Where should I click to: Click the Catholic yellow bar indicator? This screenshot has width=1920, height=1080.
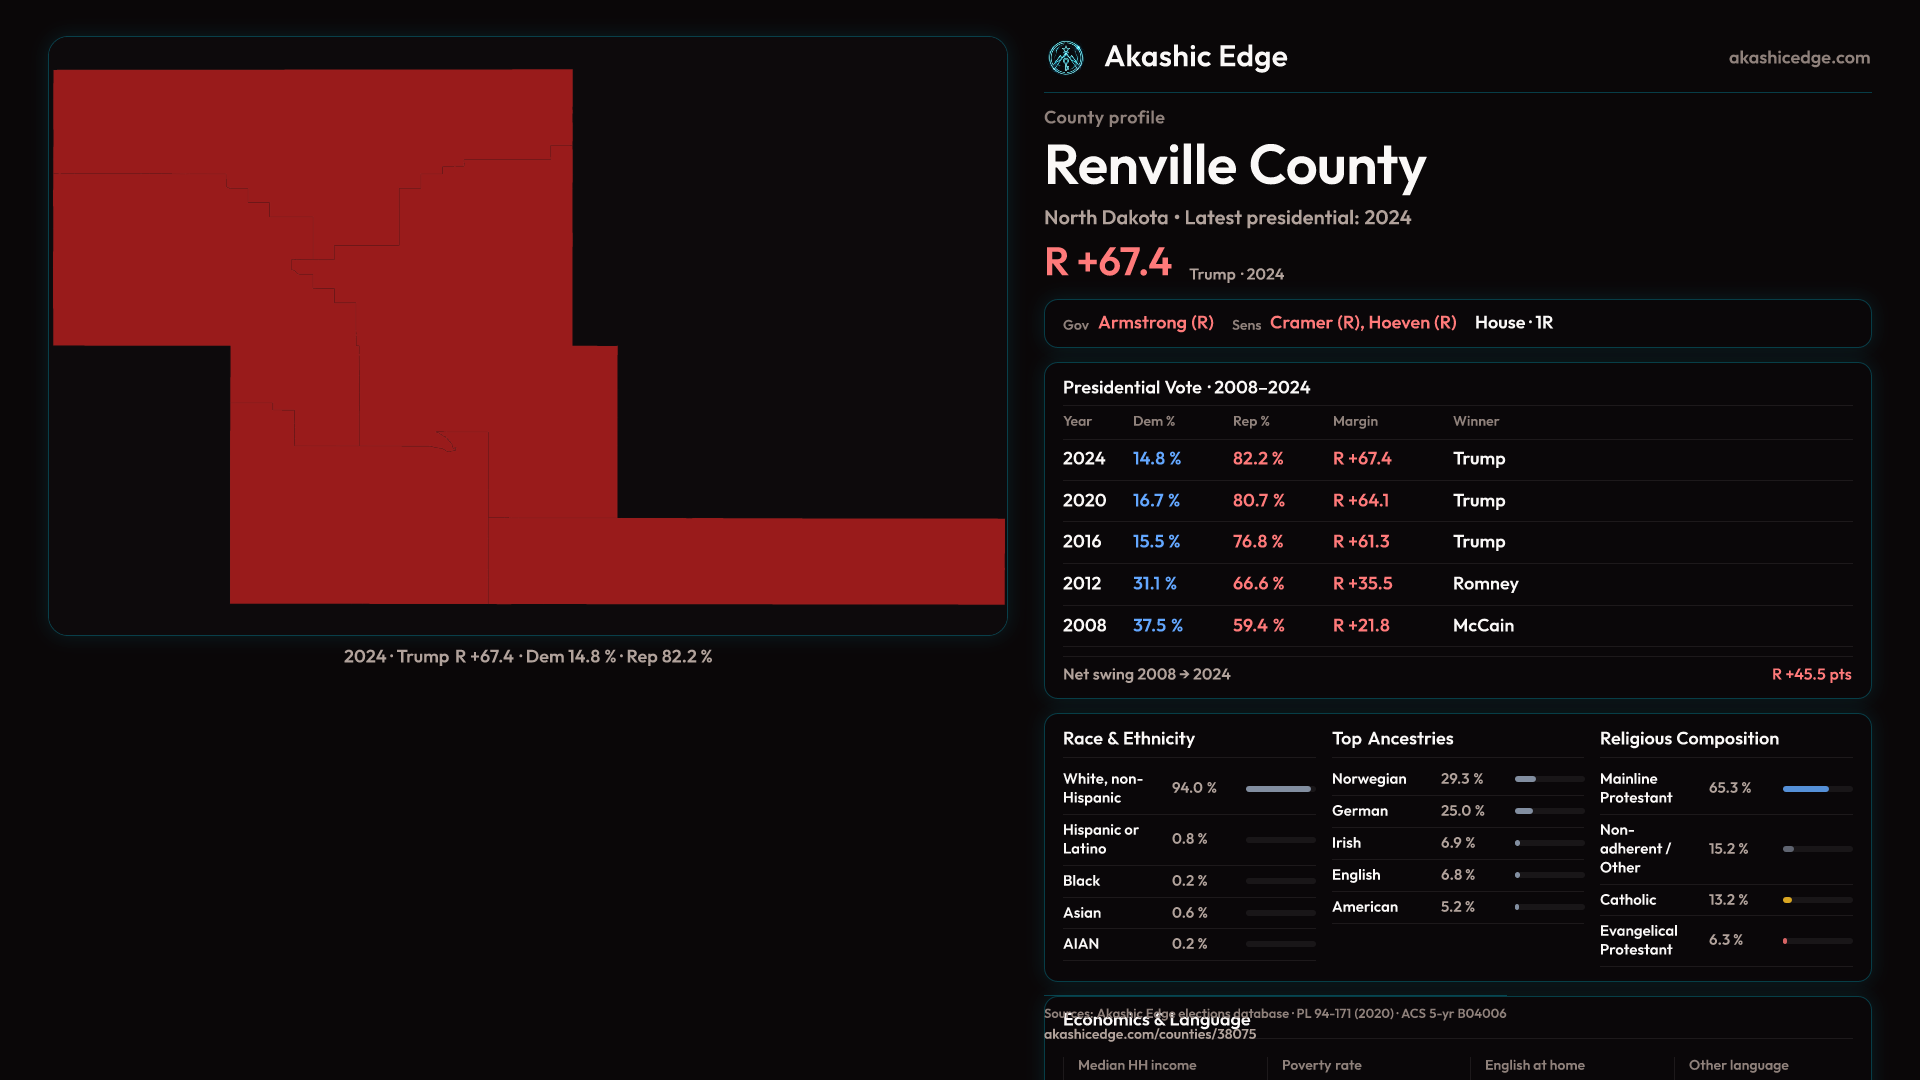(x=1788, y=900)
